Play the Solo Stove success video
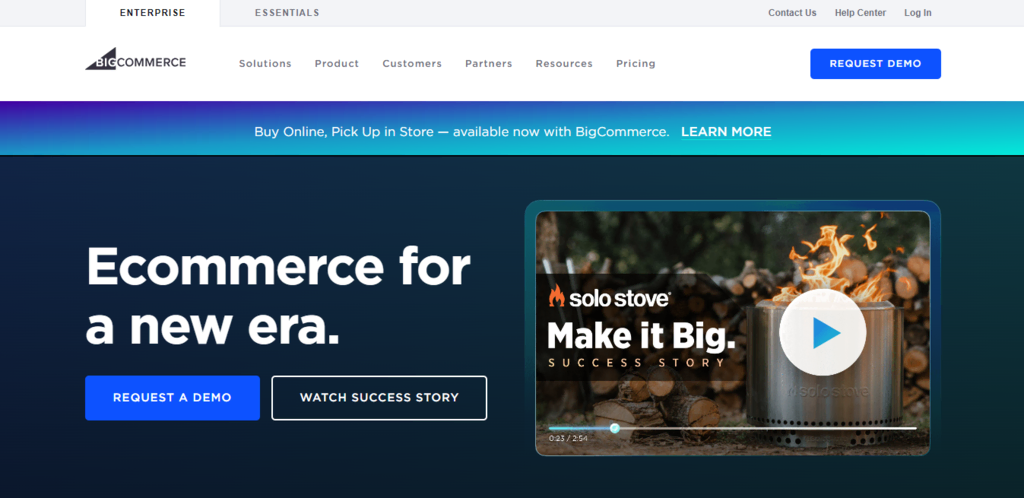Viewport: 1024px width, 498px height. pyautogui.click(x=823, y=332)
